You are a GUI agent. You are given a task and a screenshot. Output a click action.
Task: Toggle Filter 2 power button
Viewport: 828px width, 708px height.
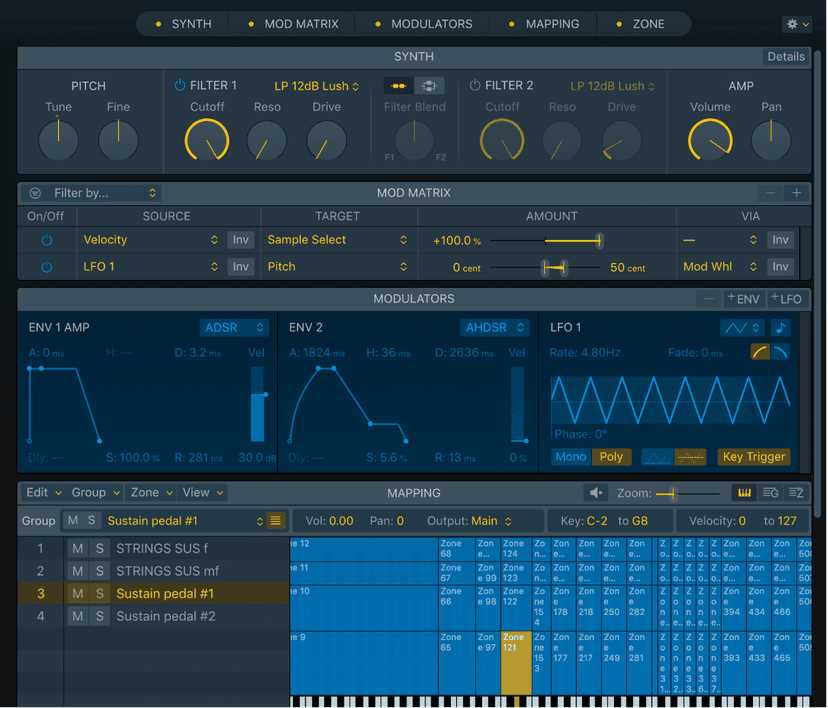[475, 85]
